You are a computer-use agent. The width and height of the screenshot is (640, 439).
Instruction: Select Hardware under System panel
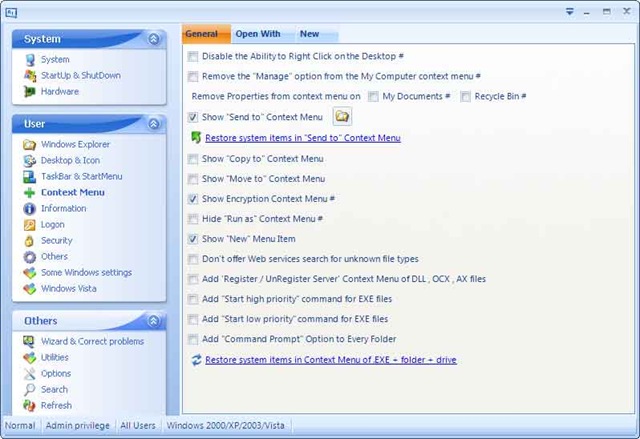point(60,91)
